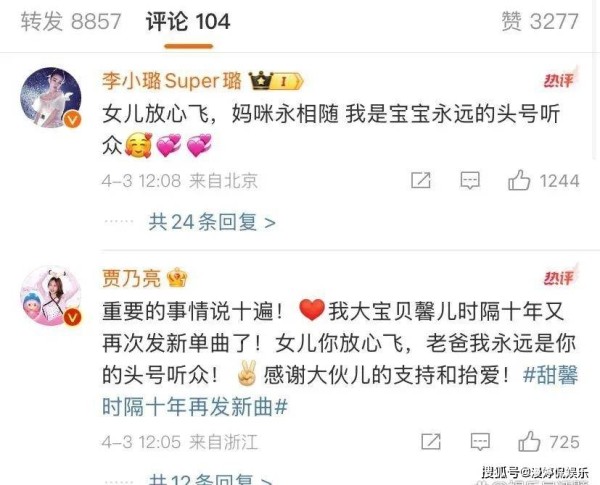Like 贾乃亮's comment with the thumbs-up icon
Screen dimensions: 600x485
point(529,441)
